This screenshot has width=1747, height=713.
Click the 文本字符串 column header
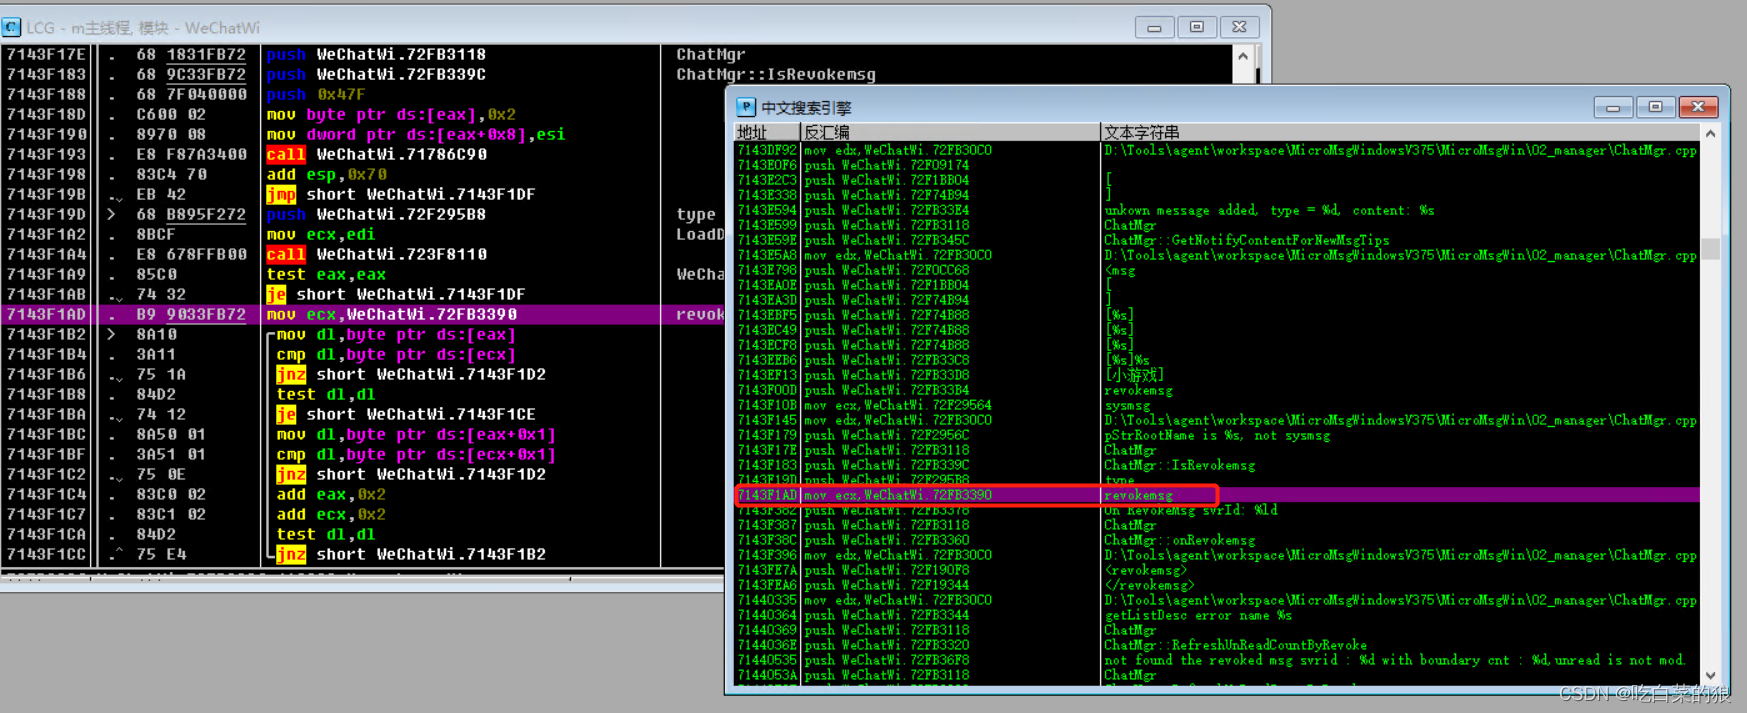1400,133
